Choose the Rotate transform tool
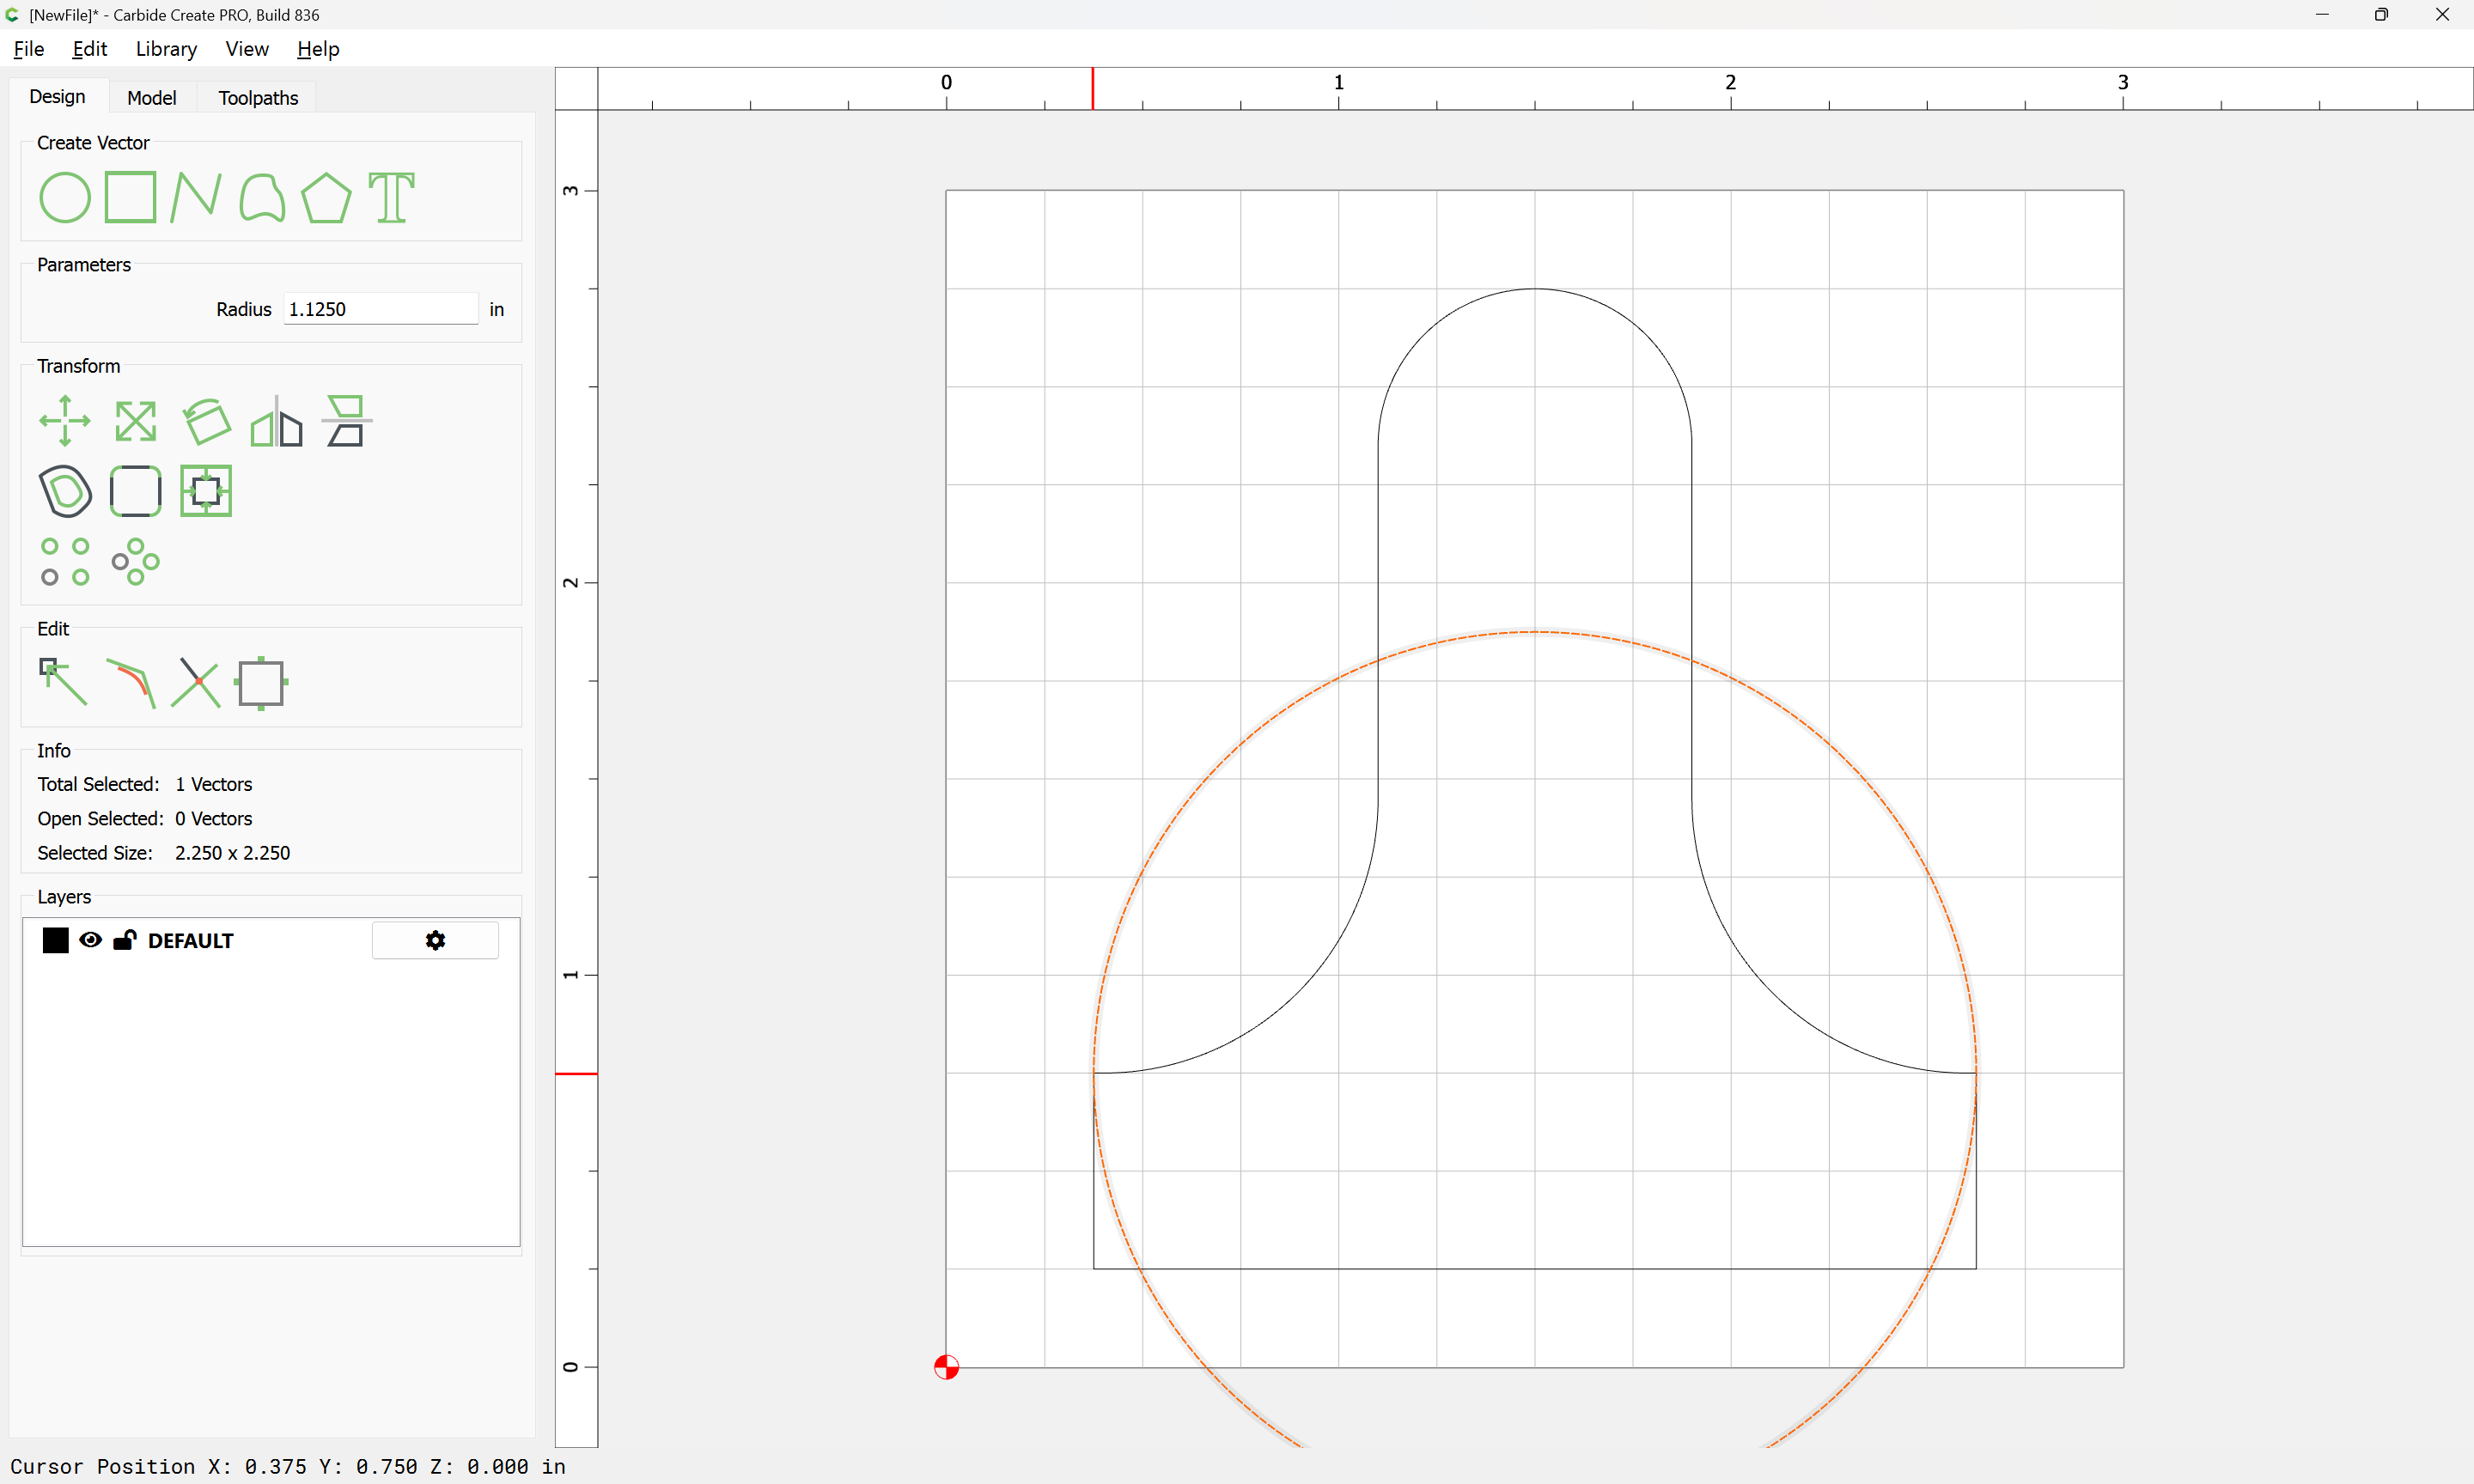Screen dimensions: 2474x1484 tap(206, 421)
